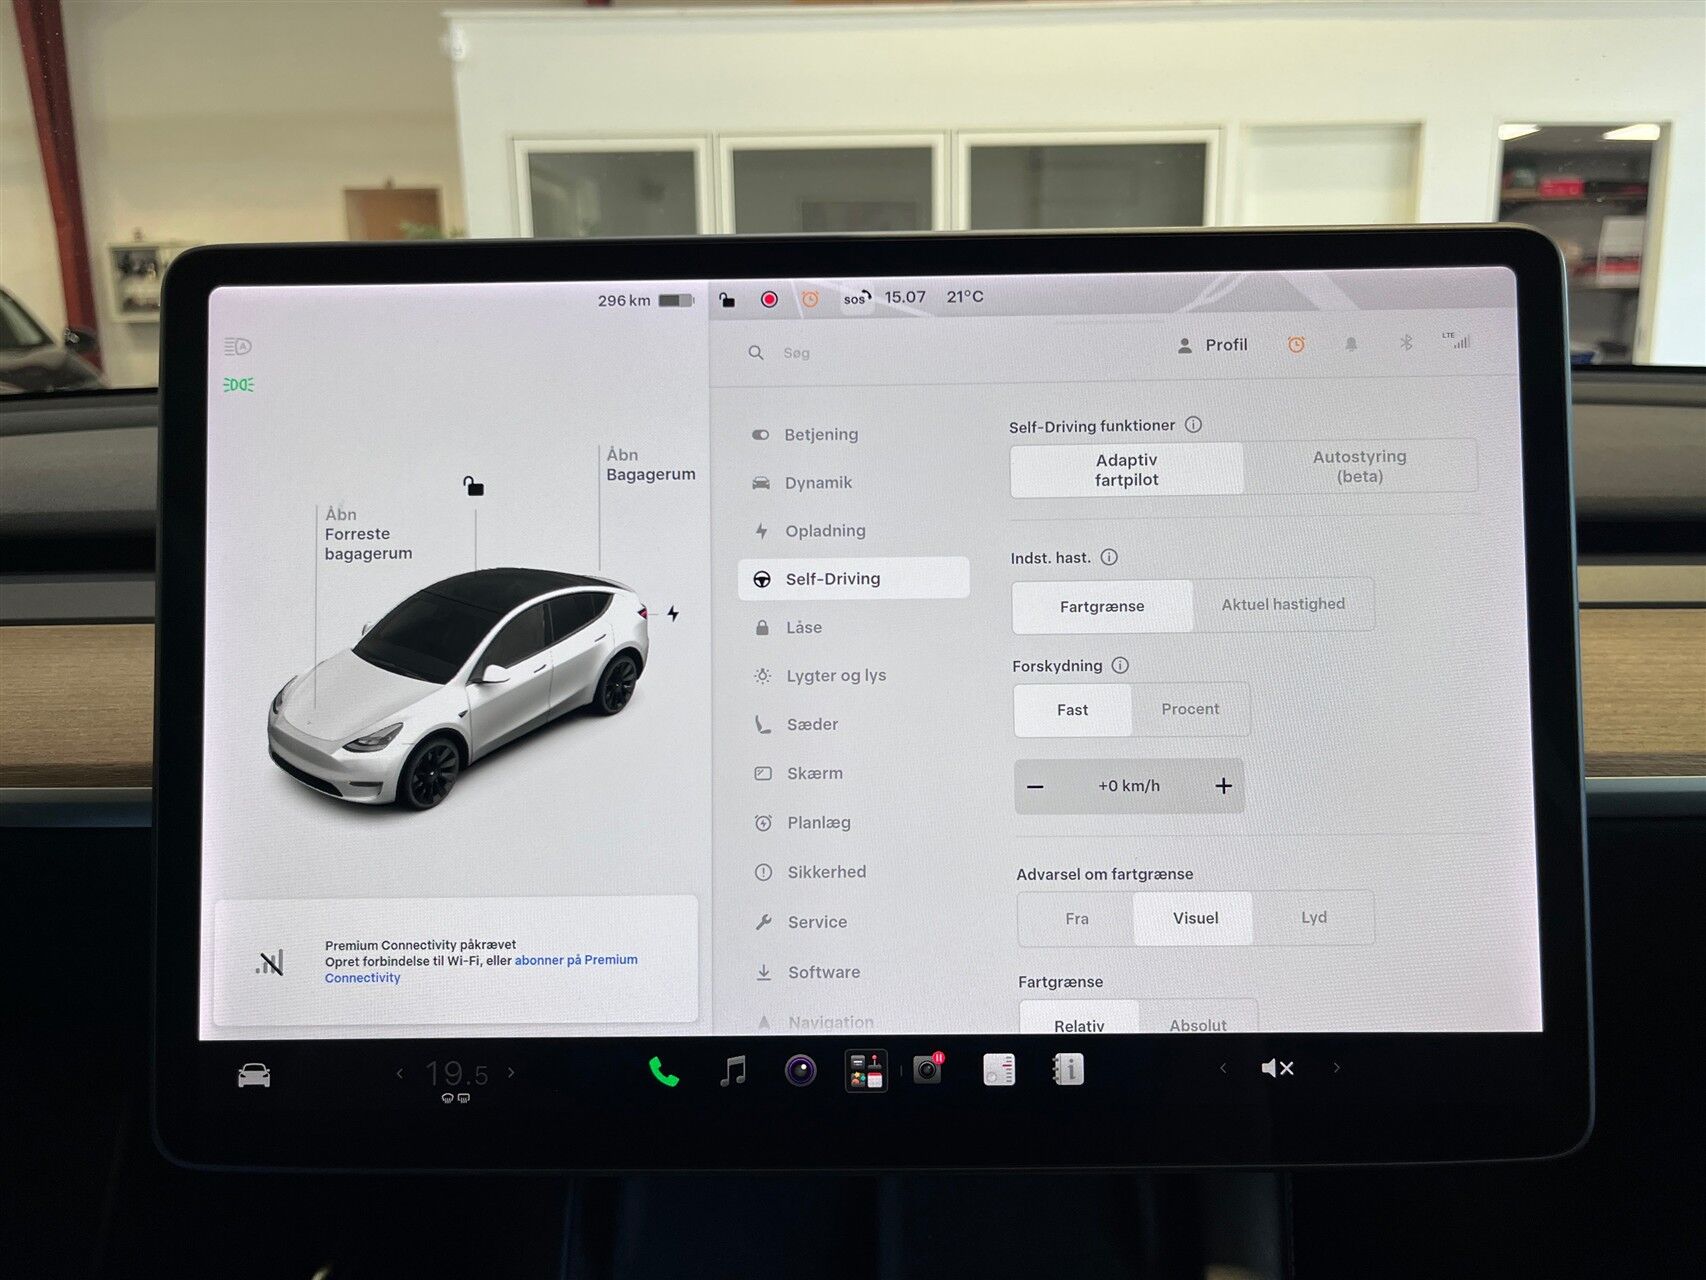Select Self-Driving menu item
Screen dimensions: 1706x1280
pos(853,579)
